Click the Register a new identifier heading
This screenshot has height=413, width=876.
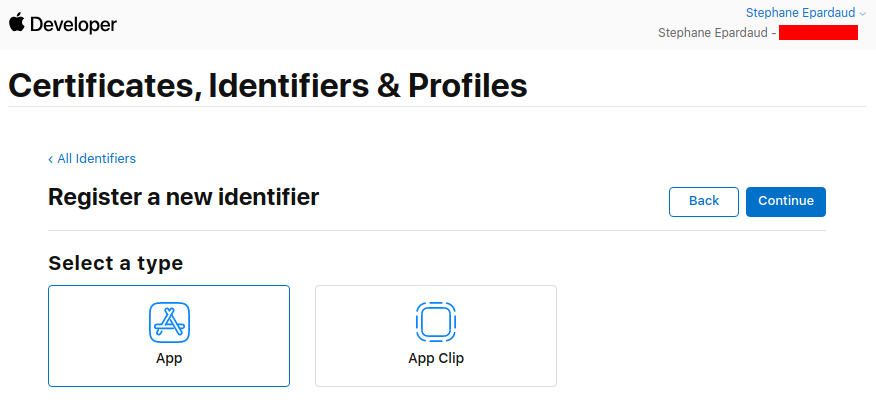183,197
